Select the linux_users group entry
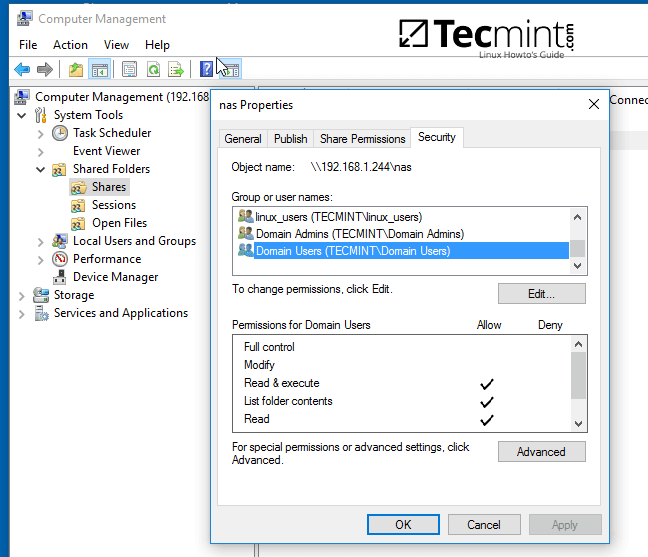648x557 pixels. tap(338, 217)
